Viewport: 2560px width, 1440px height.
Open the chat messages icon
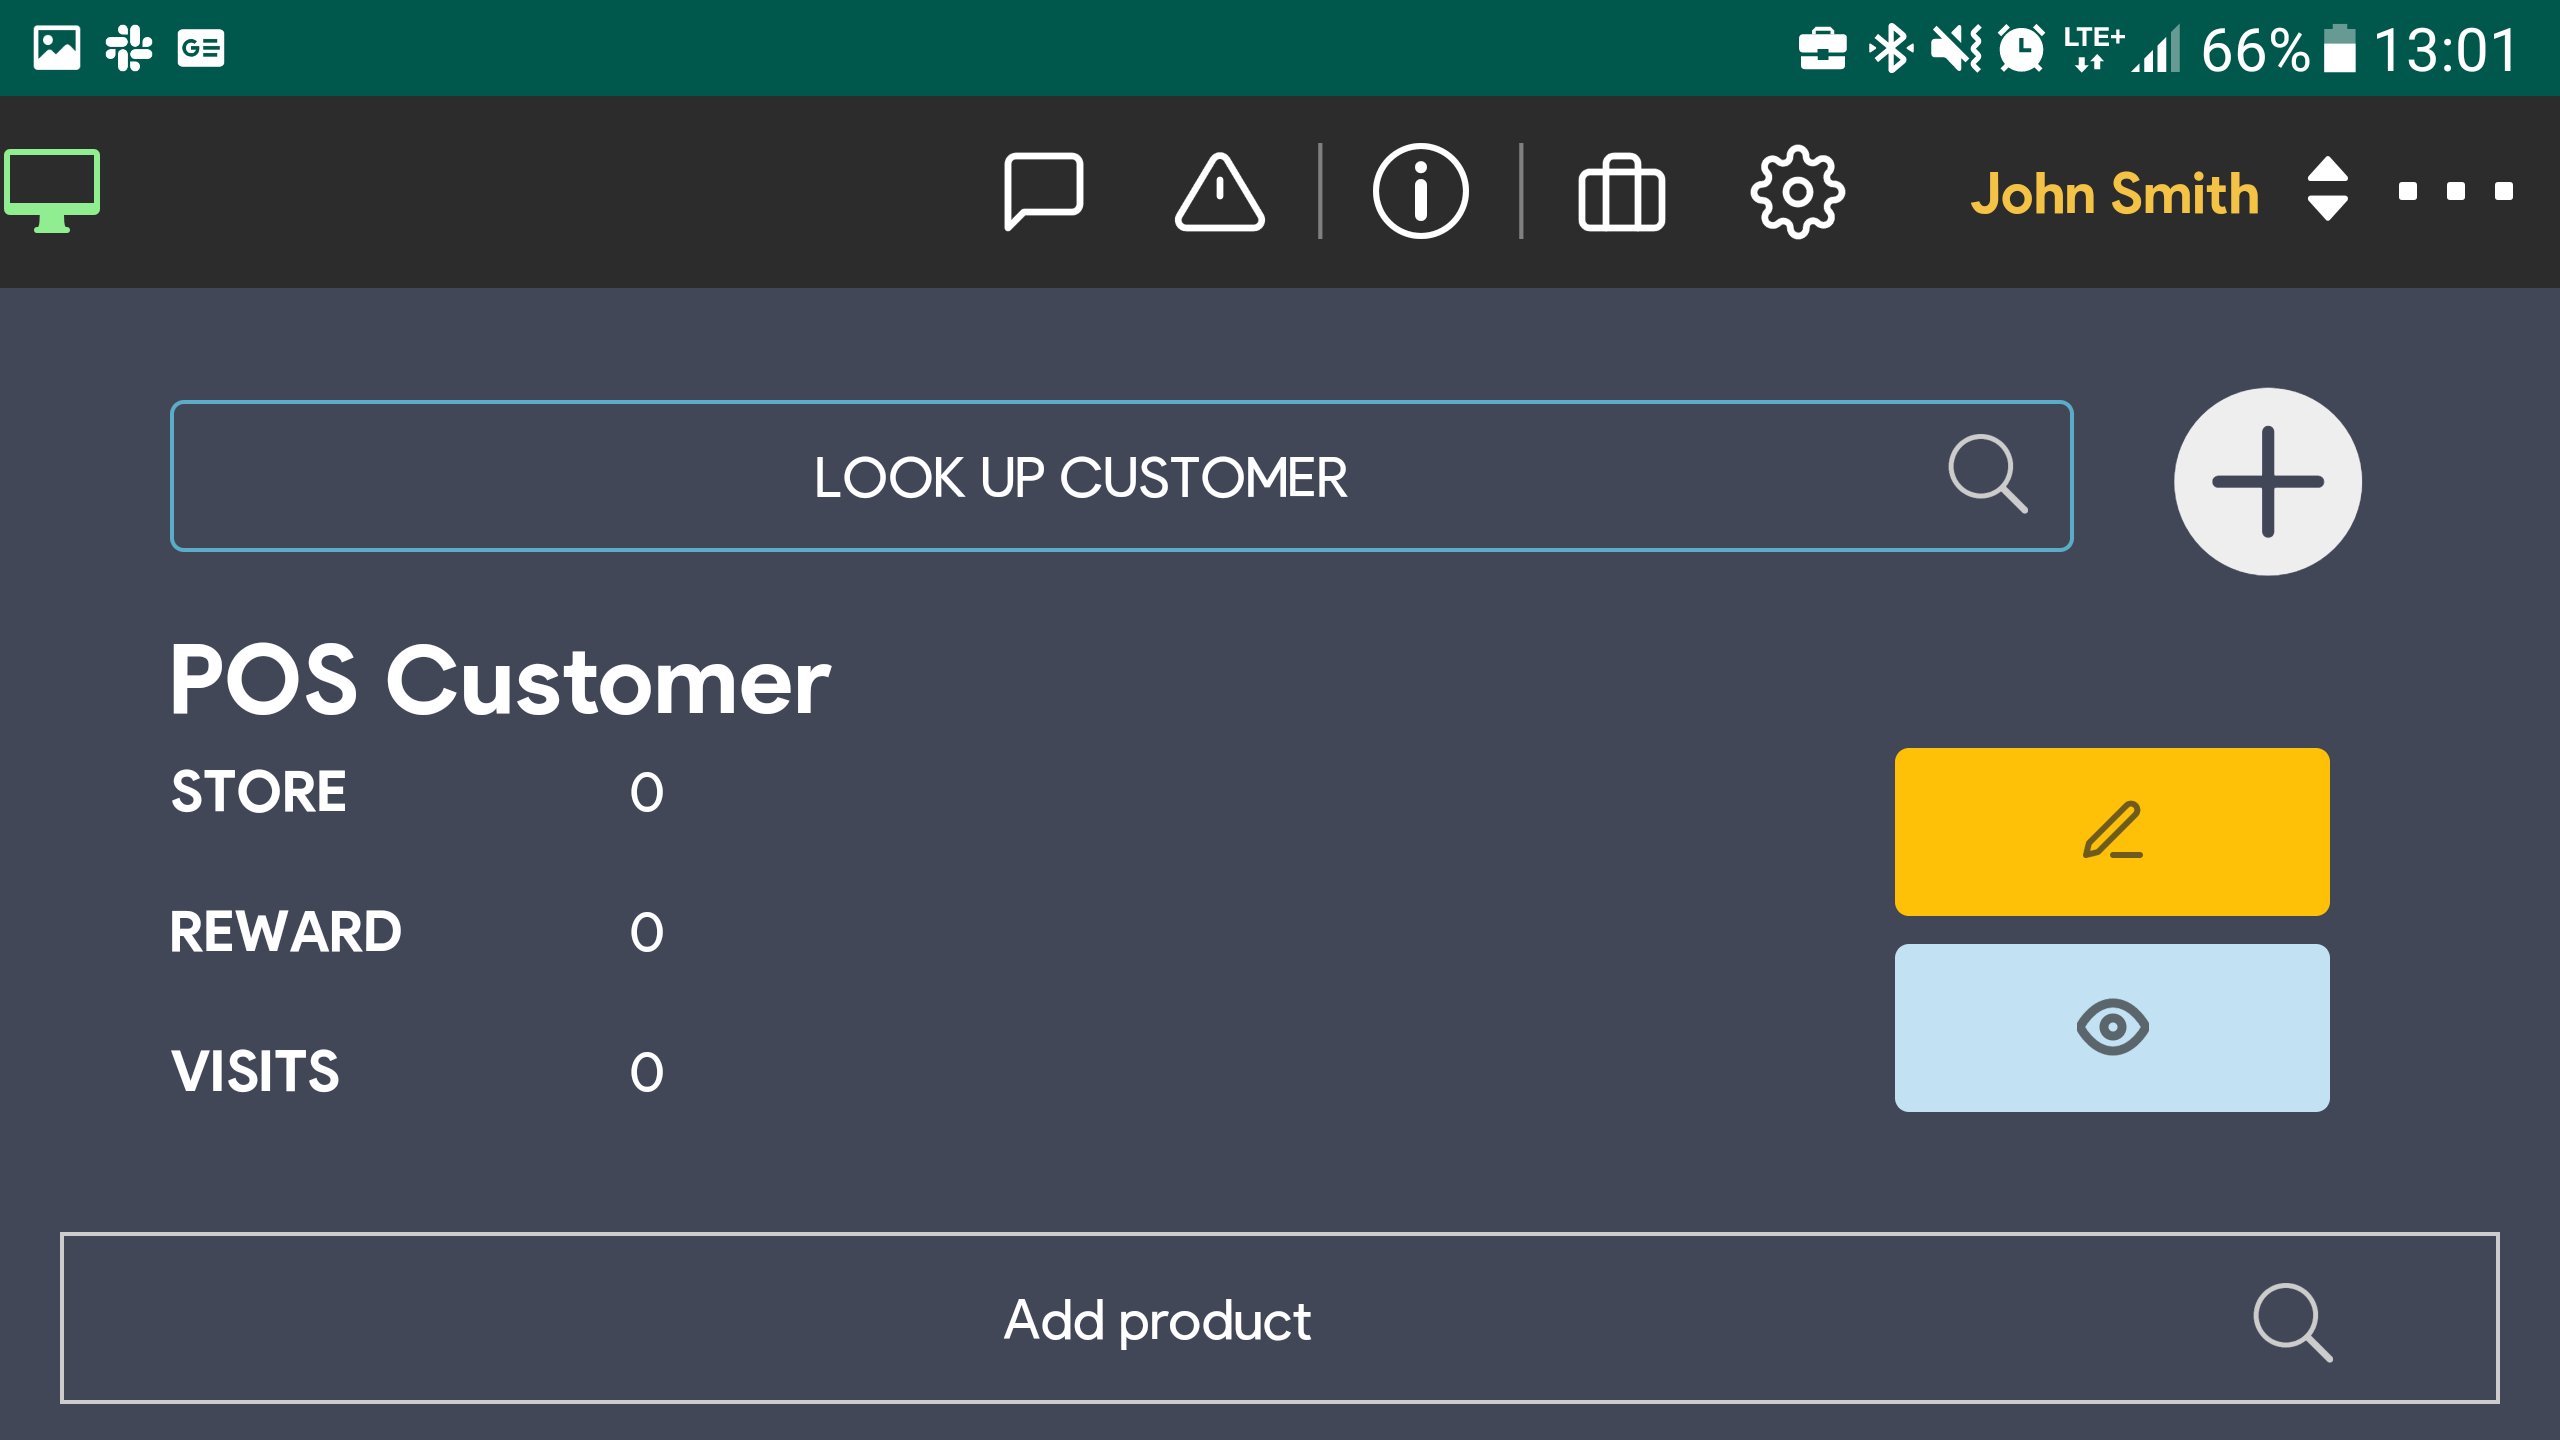click(x=1044, y=191)
